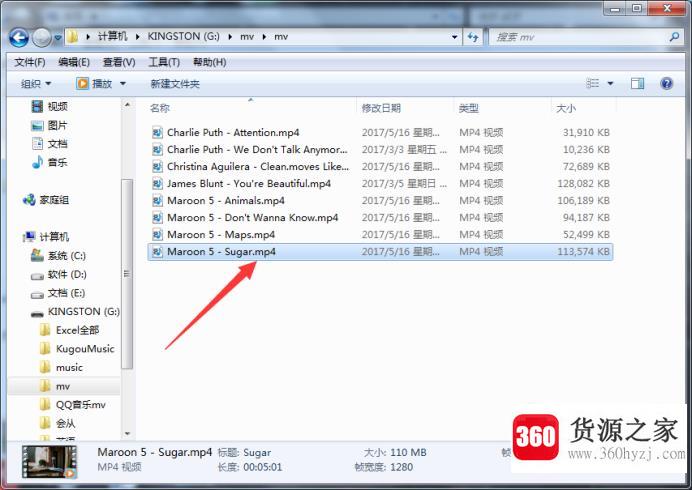Image resolution: width=692 pixels, height=490 pixels.
Task: Open the 查看(V) menu
Action: coord(119,62)
